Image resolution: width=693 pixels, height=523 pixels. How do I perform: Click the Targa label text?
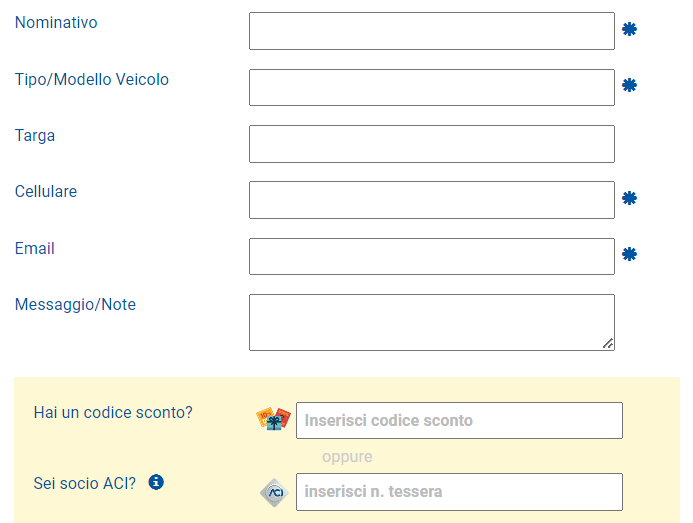click(35, 136)
